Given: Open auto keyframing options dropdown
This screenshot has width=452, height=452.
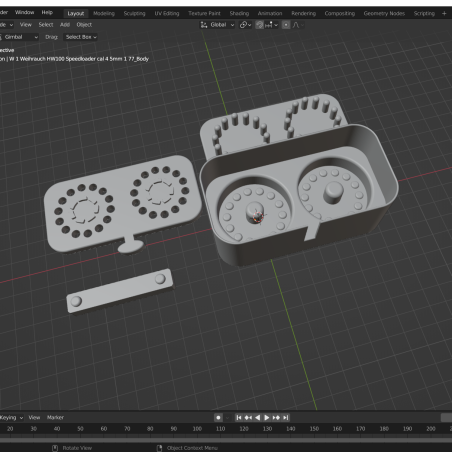Looking at the screenshot, I should point(228,418).
